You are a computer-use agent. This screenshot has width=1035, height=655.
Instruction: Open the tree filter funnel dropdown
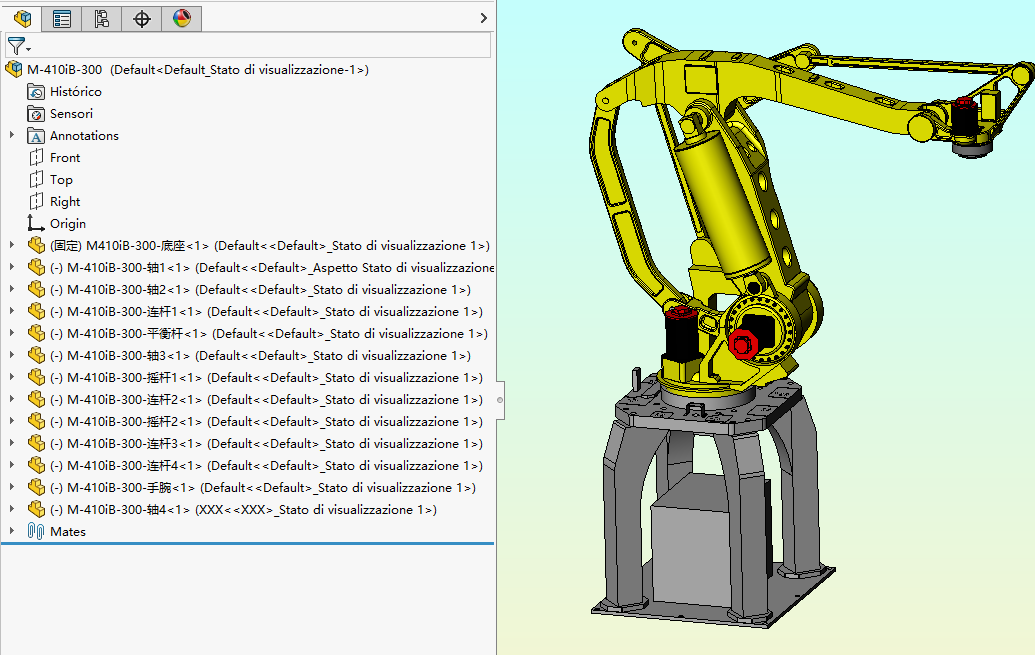tap(18, 46)
